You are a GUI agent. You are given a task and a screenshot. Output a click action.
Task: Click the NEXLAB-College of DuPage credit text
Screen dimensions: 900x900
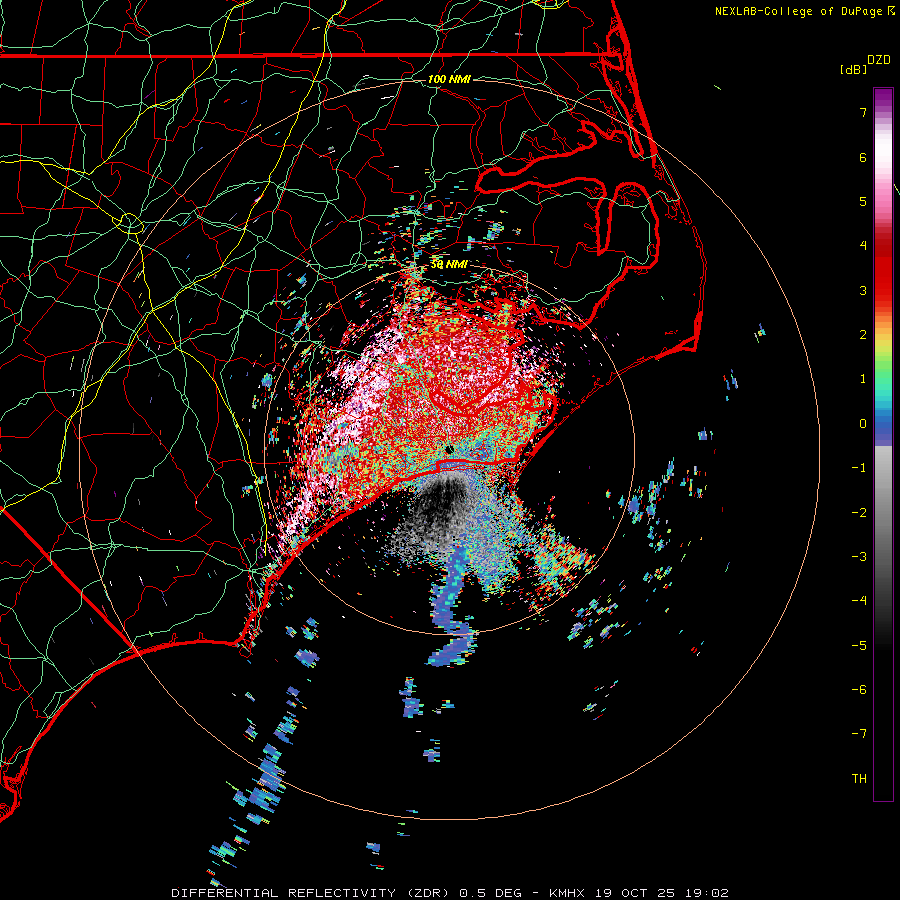798,11
